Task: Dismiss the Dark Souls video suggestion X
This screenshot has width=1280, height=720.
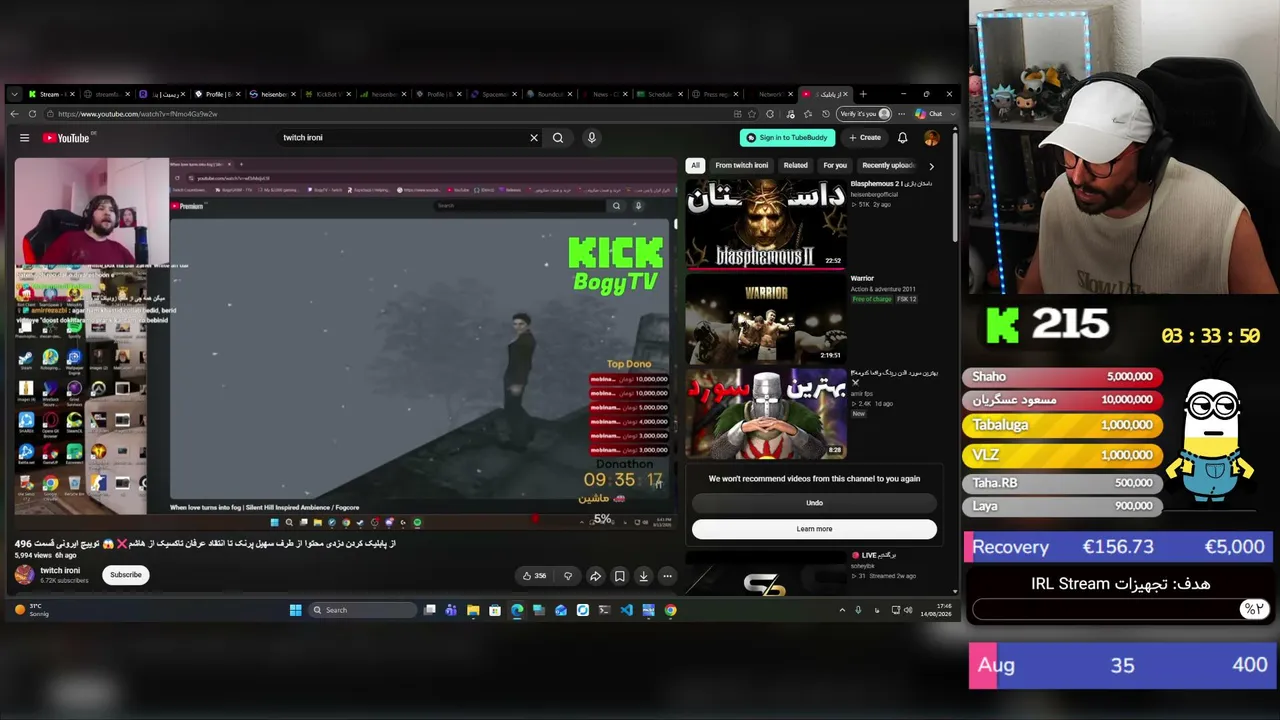Action: click(855, 383)
